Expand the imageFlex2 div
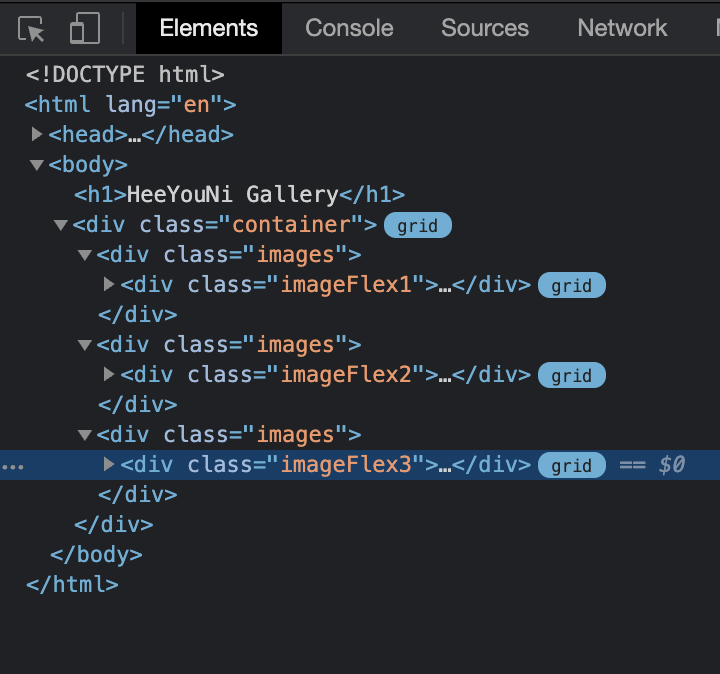The width and height of the screenshot is (720, 674). pos(109,374)
